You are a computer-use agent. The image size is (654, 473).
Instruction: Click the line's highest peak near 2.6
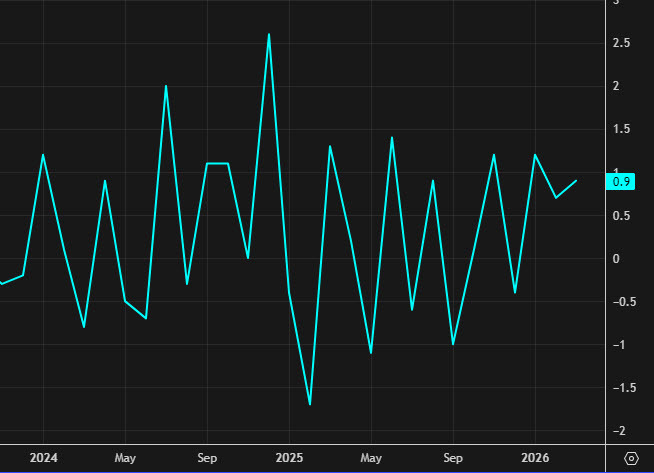click(269, 34)
